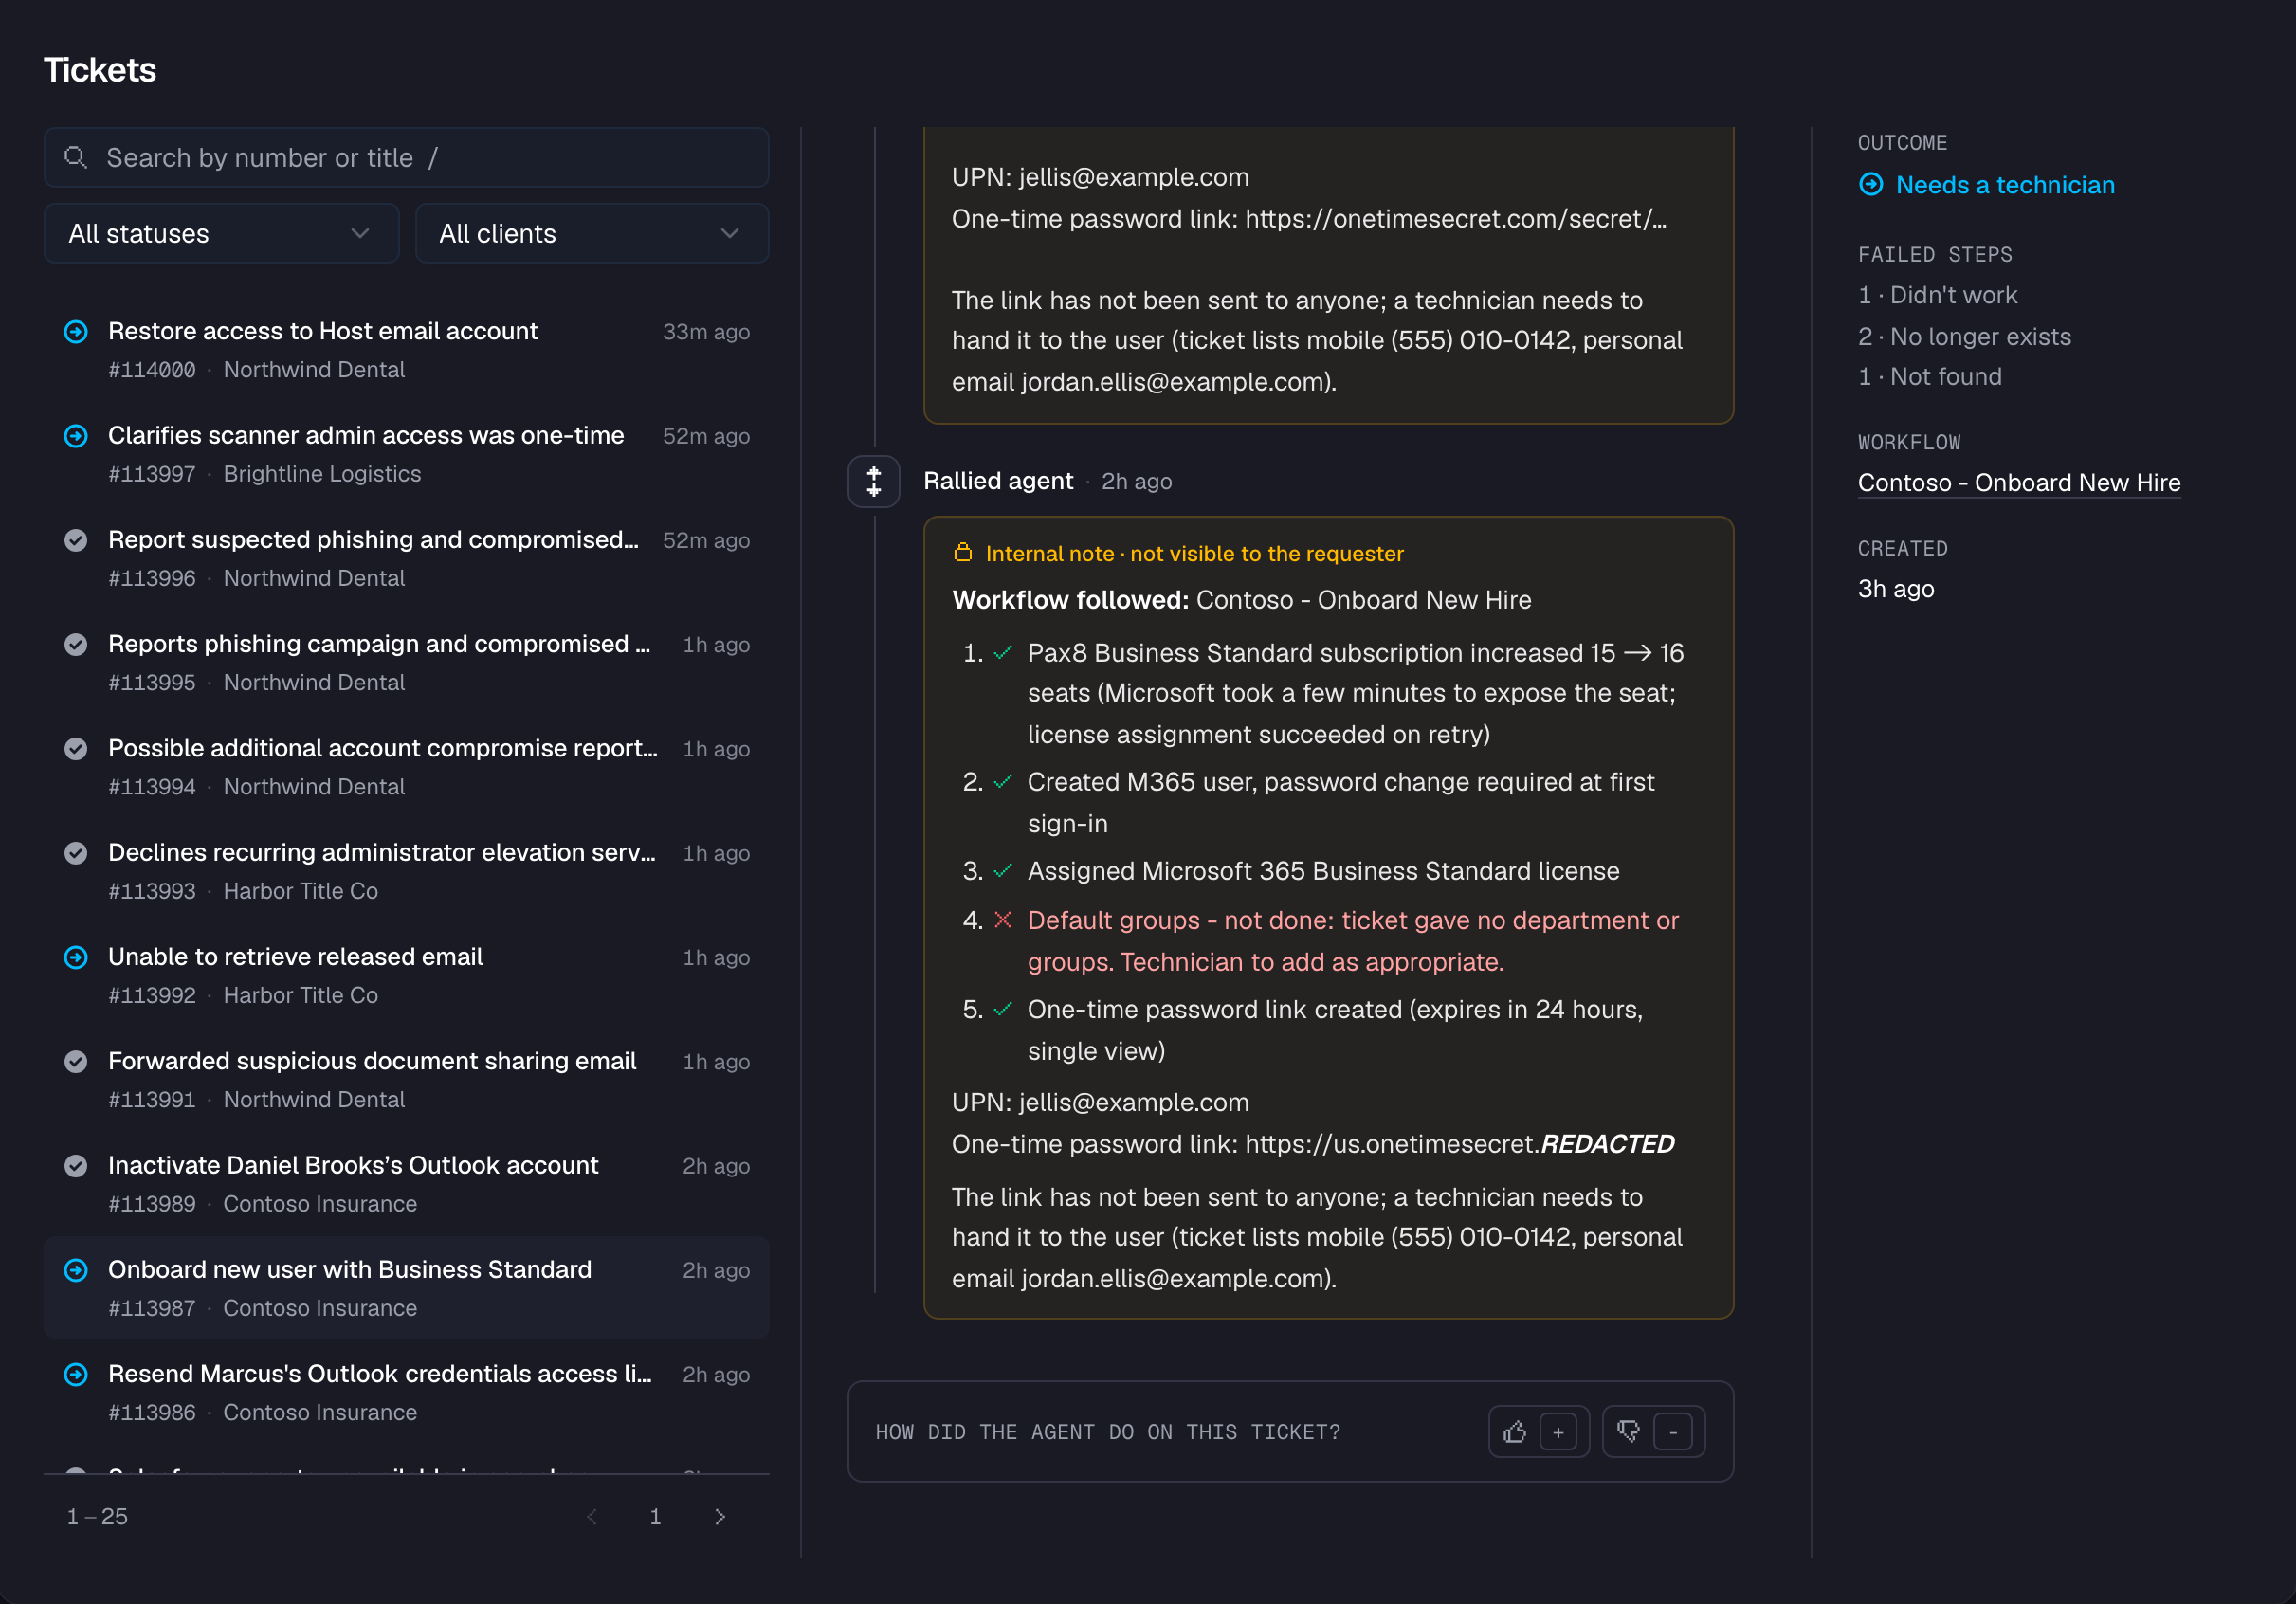Click the Search by number or title field

click(406, 157)
